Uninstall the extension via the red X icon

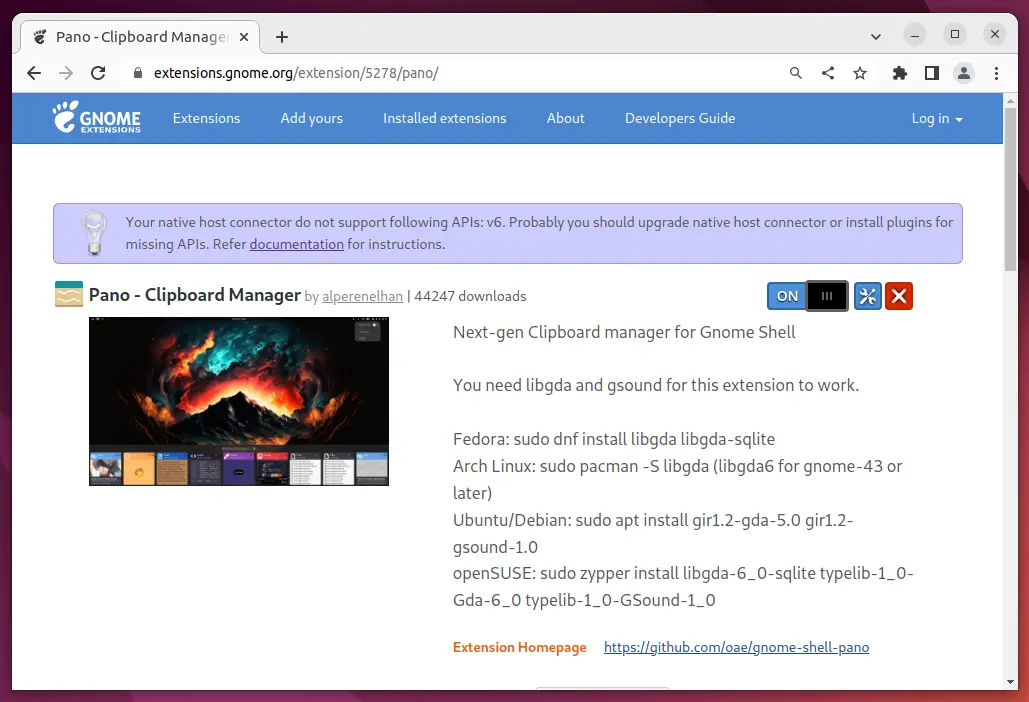[x=898, y=296]
